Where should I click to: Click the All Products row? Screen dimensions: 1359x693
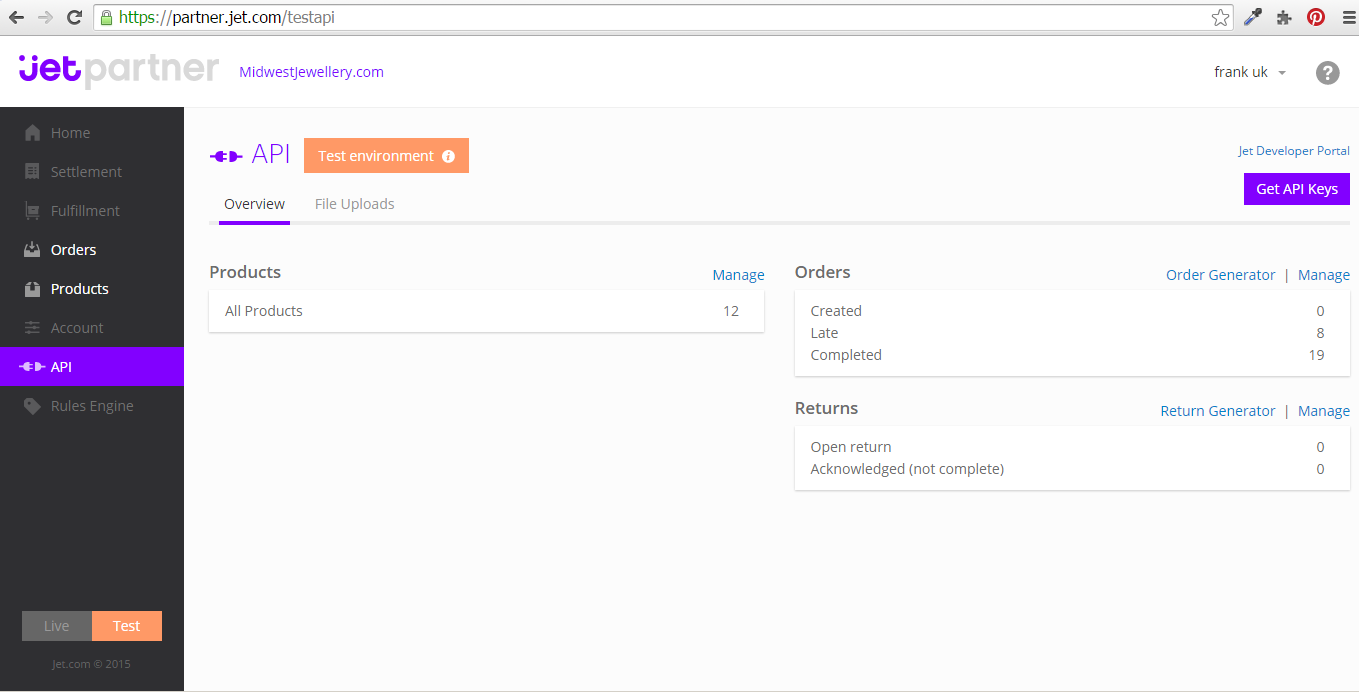pos(486,311)
